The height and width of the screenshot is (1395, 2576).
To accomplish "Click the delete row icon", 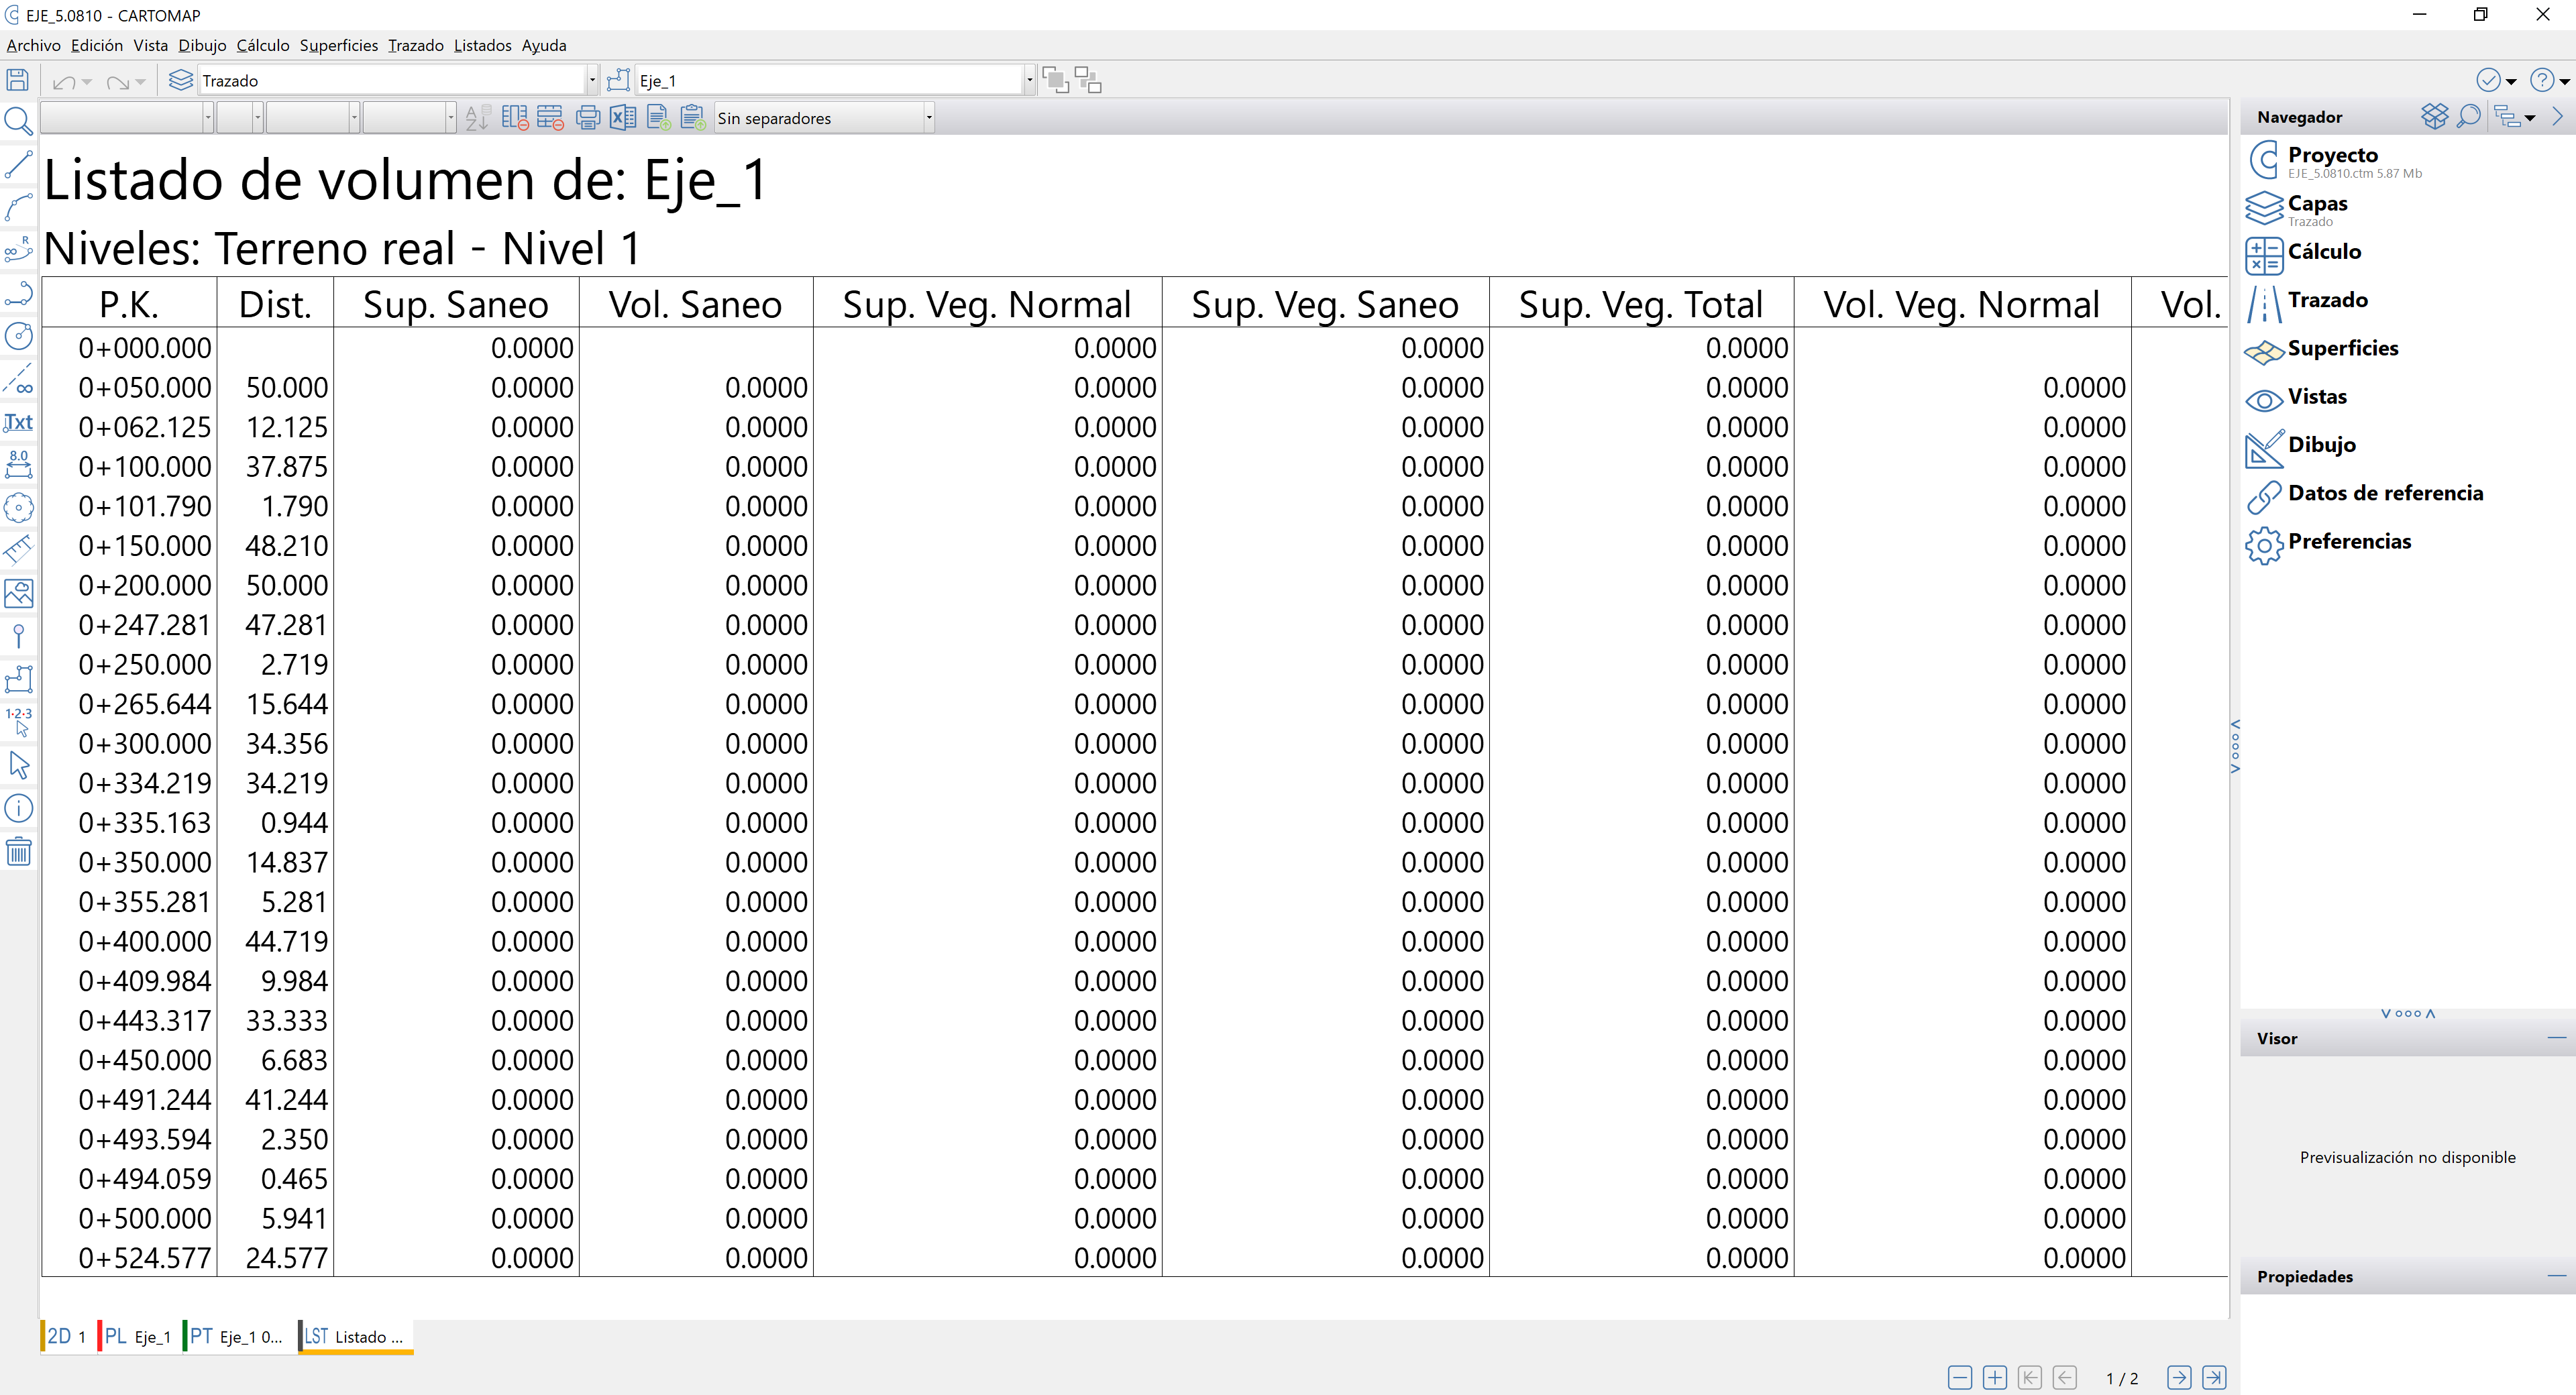I will coord(550,118).
